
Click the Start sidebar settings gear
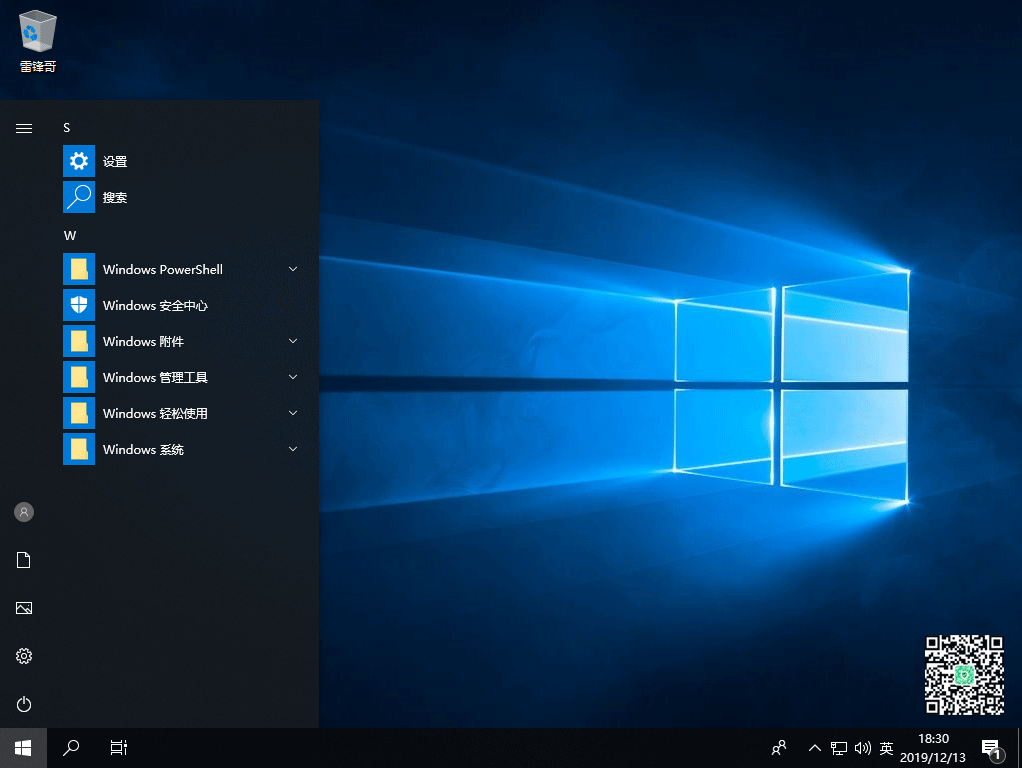(24, 656)
